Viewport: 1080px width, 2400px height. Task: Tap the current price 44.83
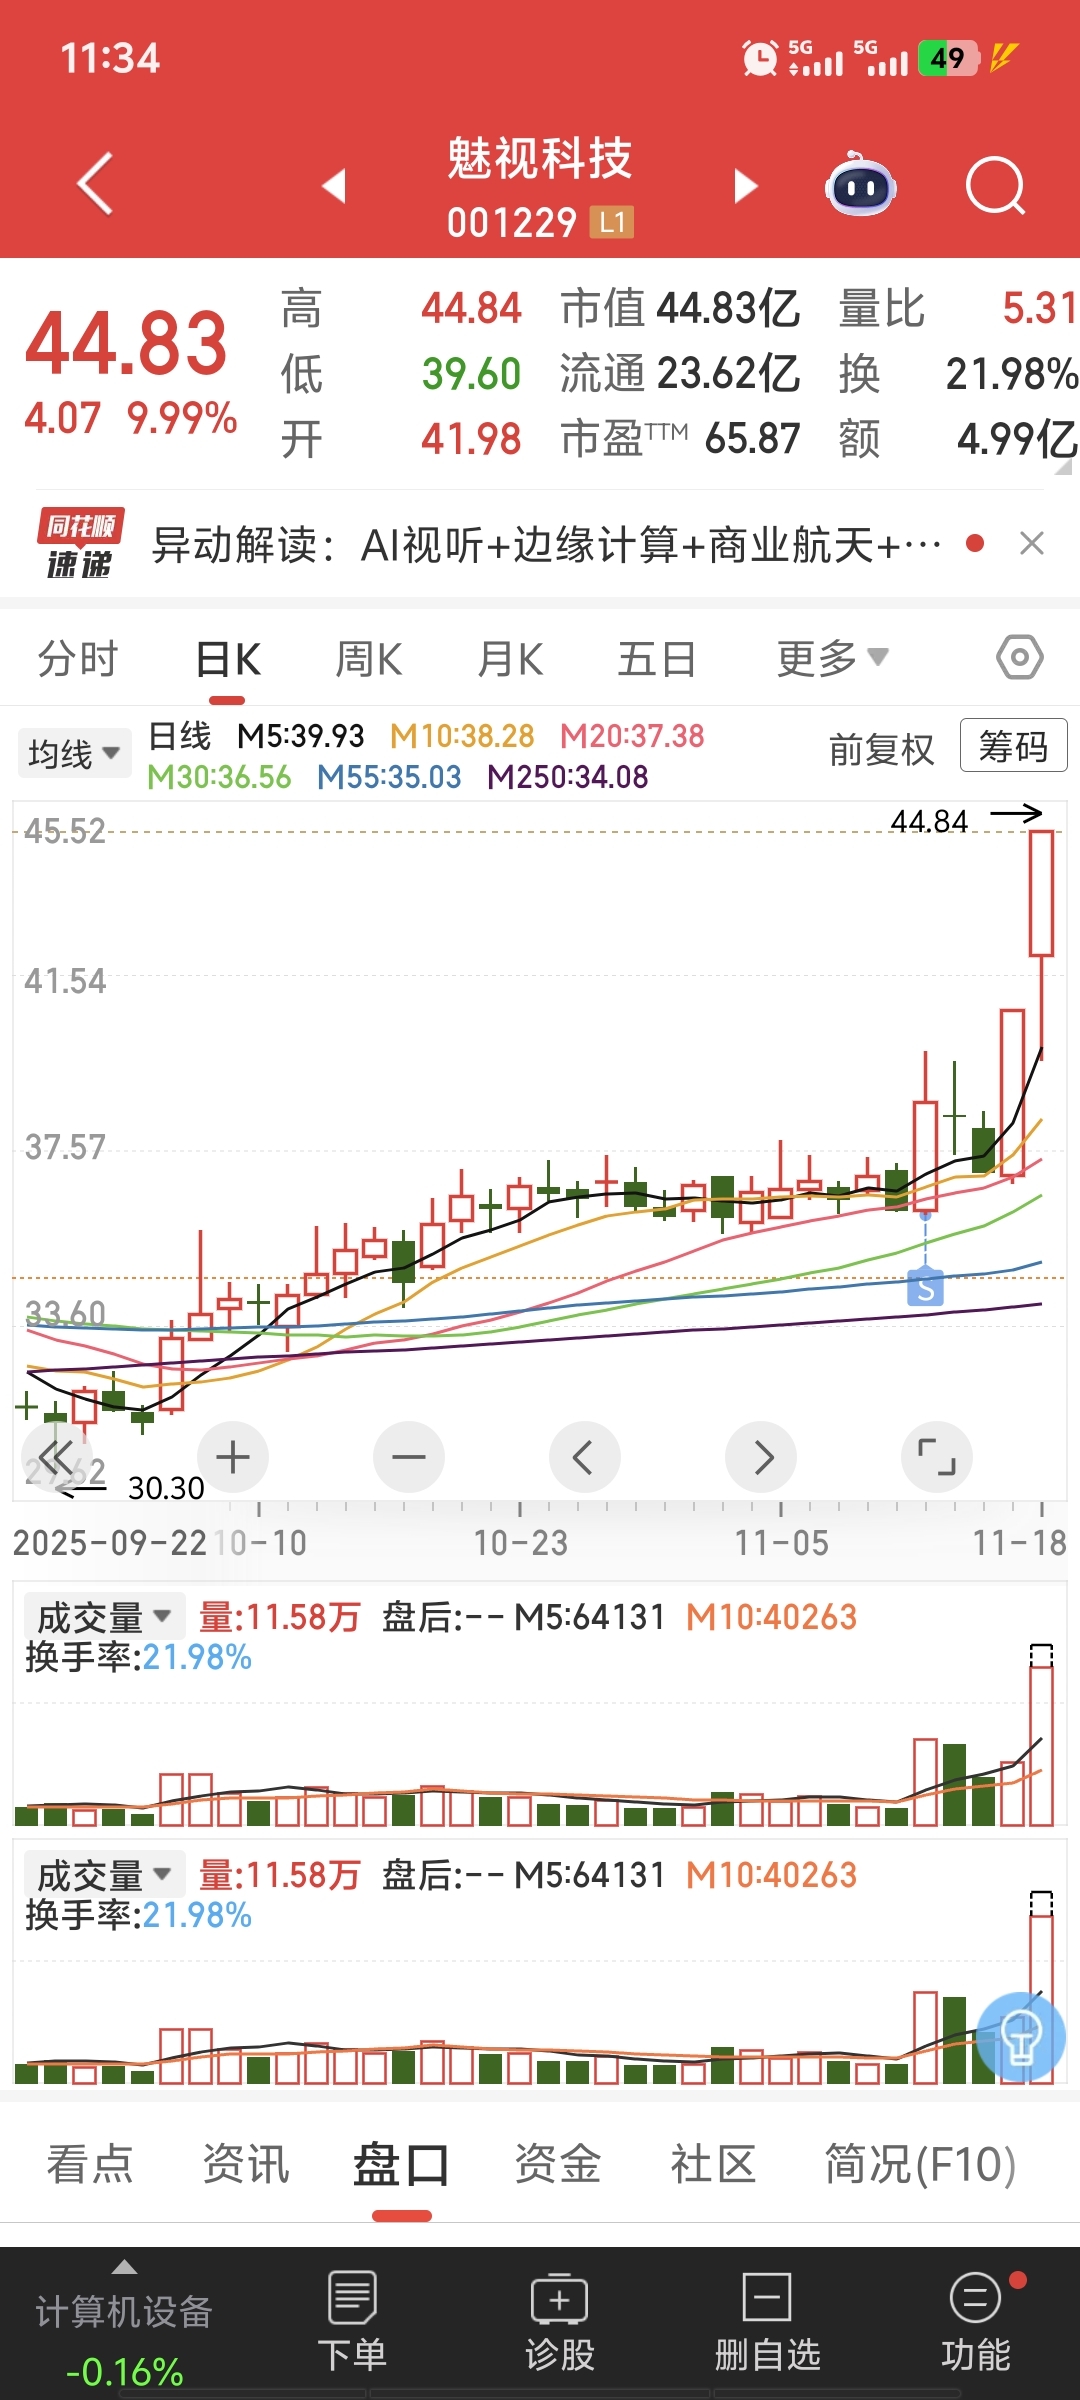click(127, 343)
